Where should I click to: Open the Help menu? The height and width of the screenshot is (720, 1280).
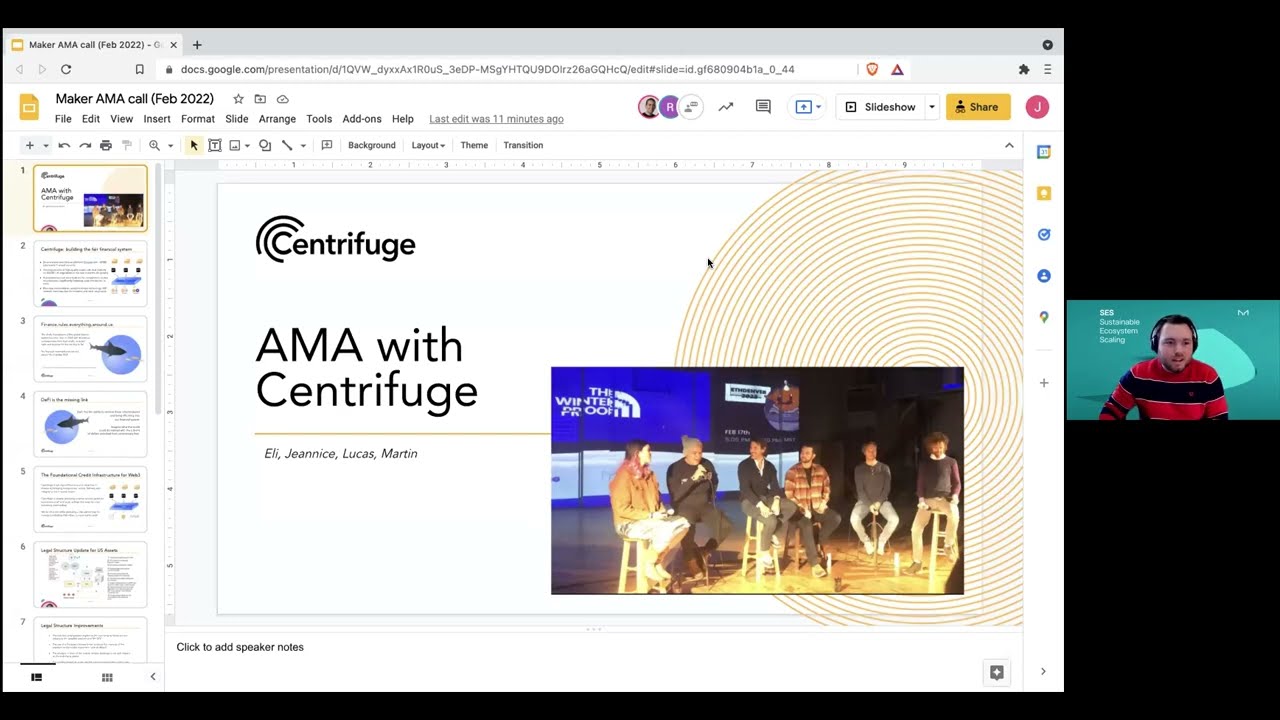[403, 119]
